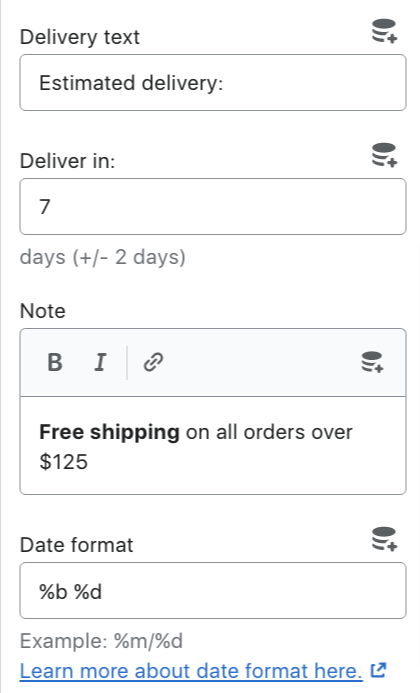Connect dynamic source for Delivery text

(x=384, y=31)
